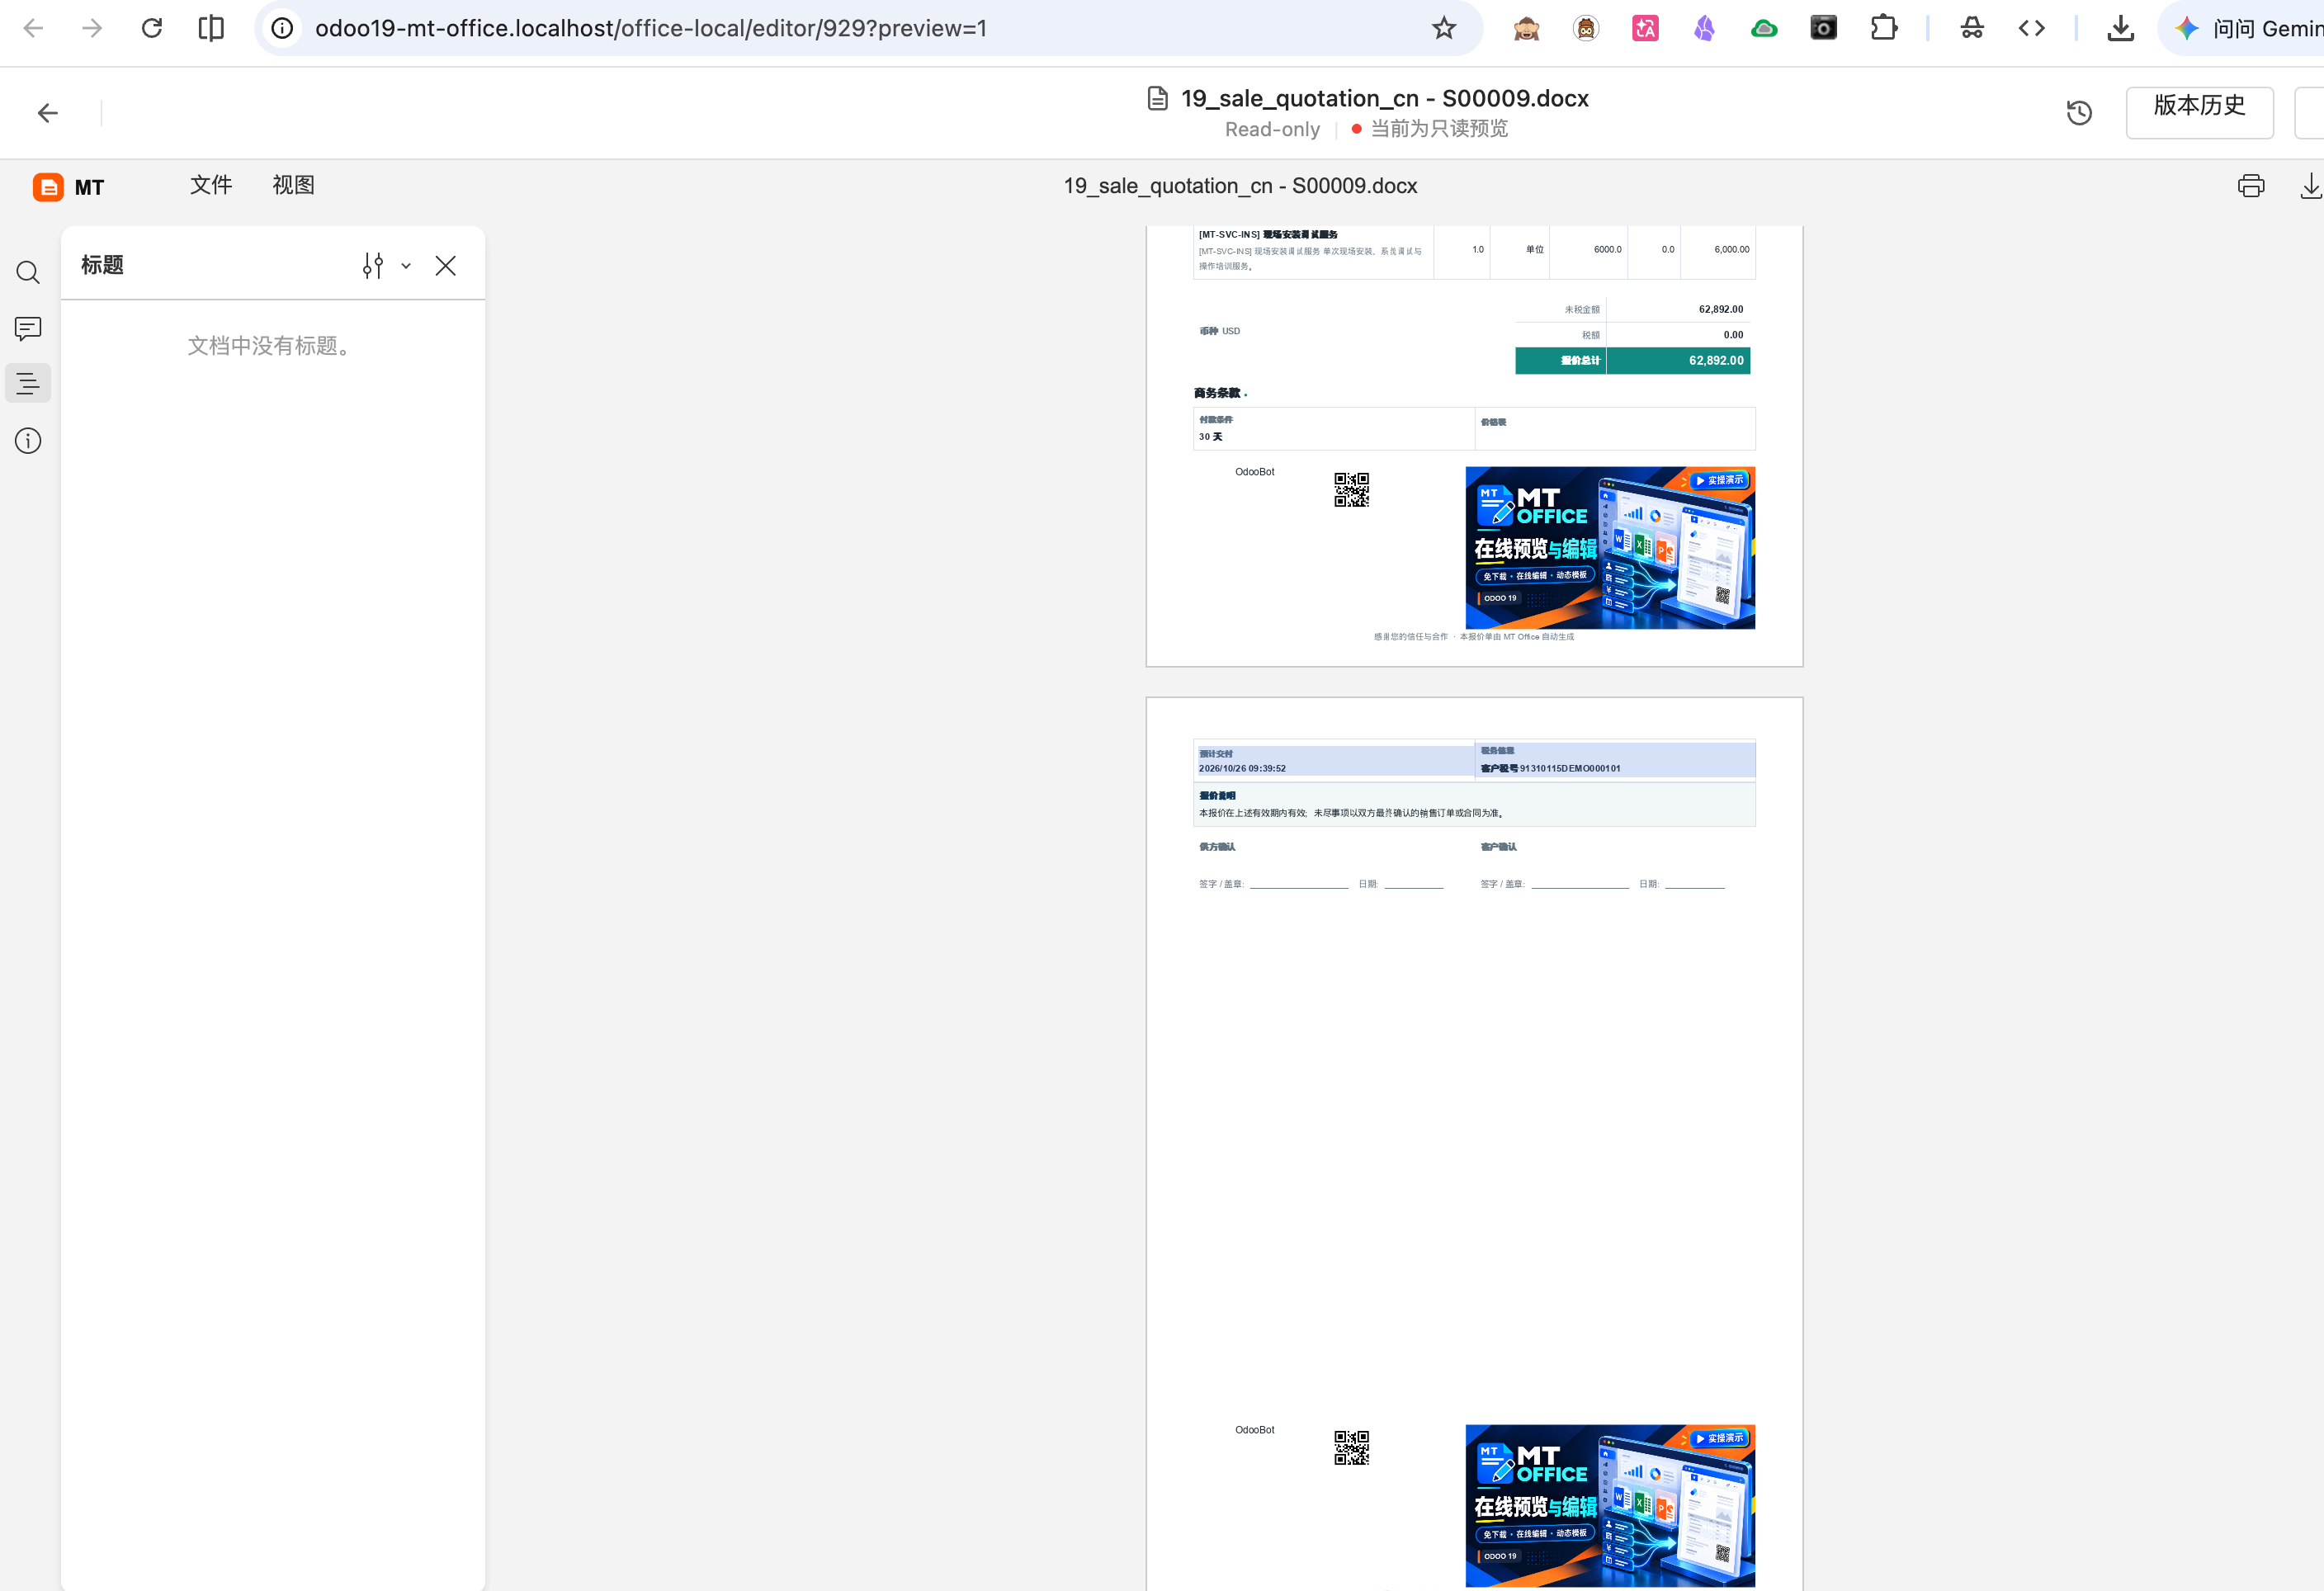Click browser forward navigation arrow
Viewport: 2324px width, 1591px height.
click(92, 28)
